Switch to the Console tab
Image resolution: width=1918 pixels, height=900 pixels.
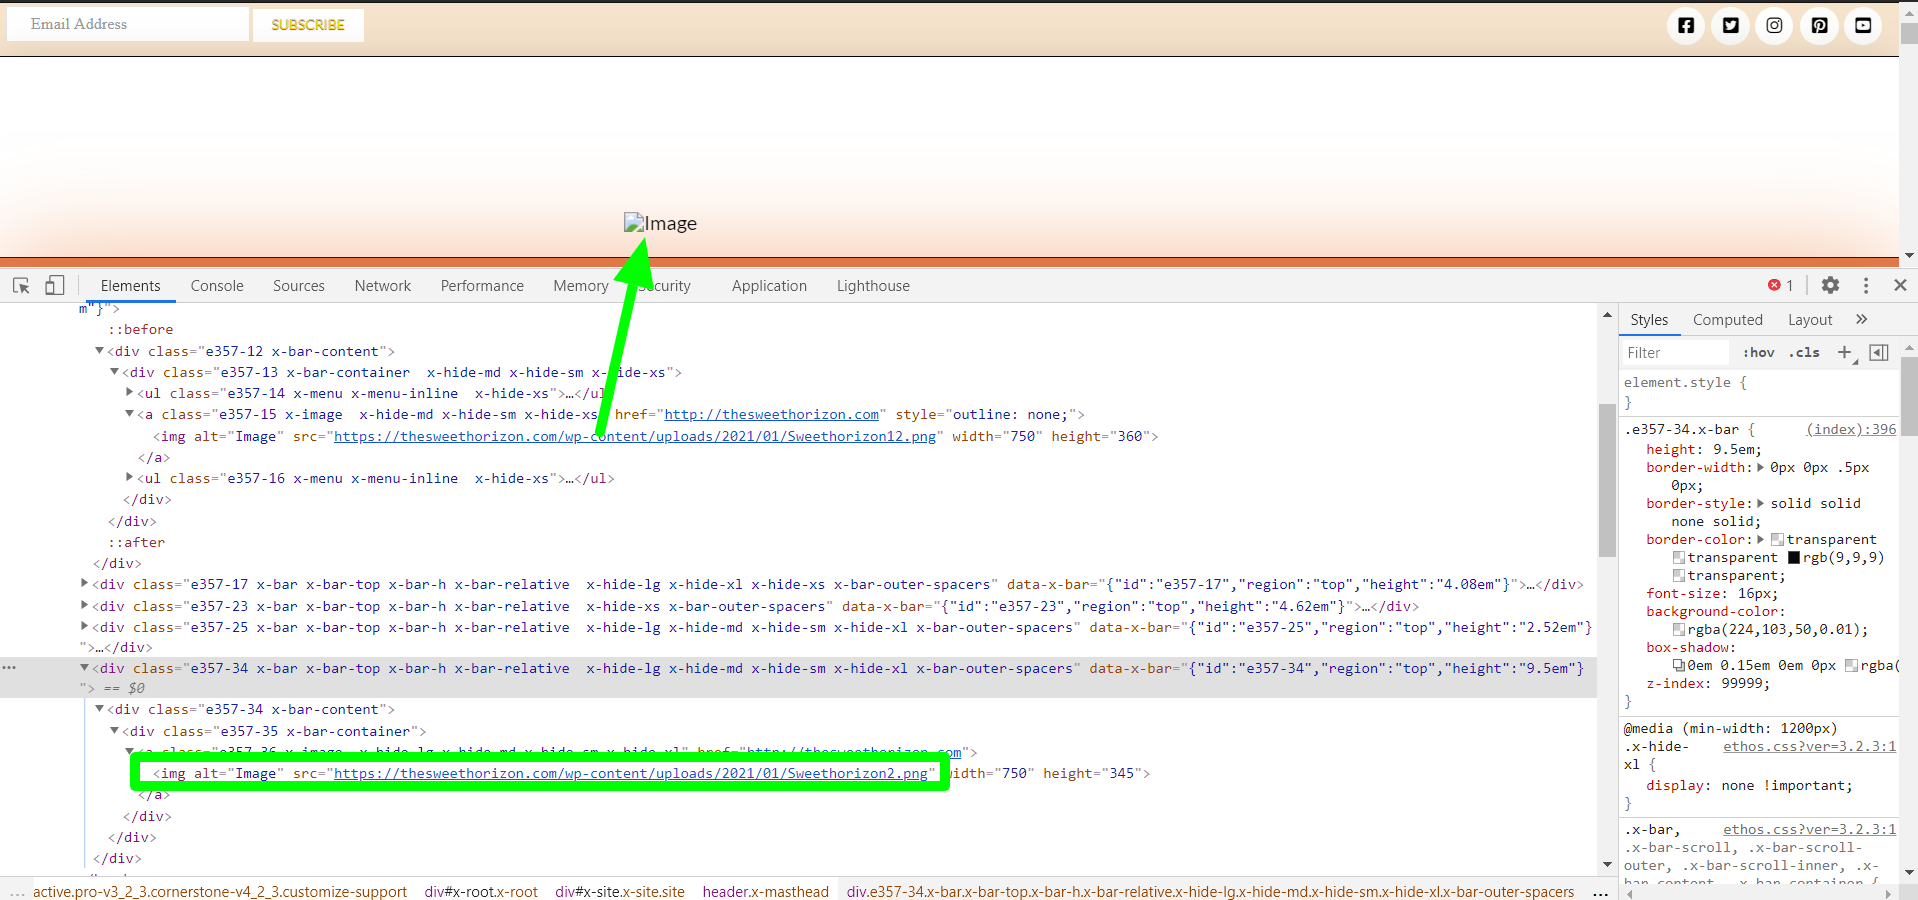coord(217,286)
